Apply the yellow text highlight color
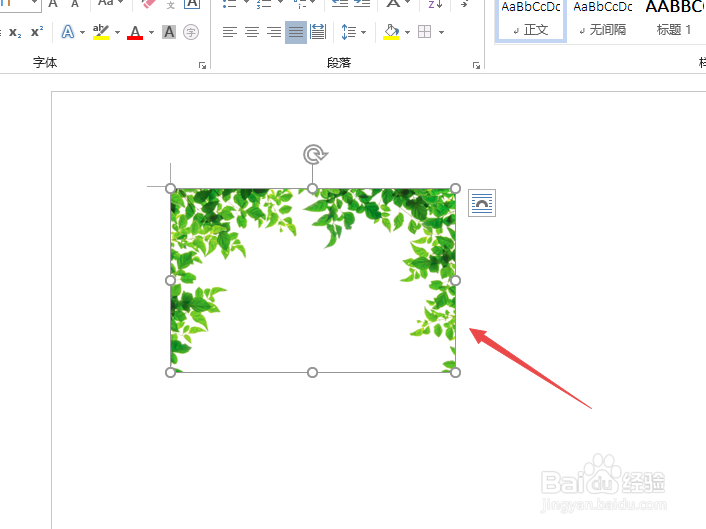 click(x=101, y=32)
